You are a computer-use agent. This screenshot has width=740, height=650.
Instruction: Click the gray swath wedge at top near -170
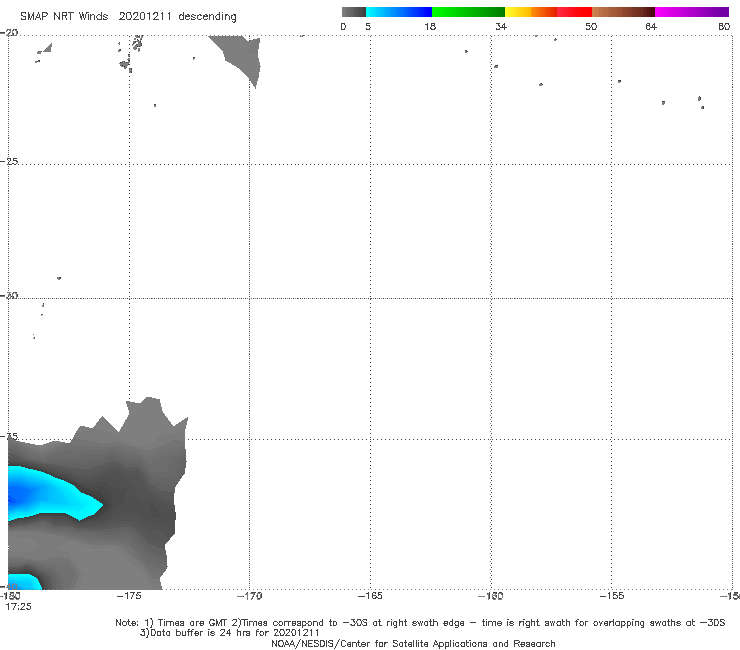click(242, 56)
